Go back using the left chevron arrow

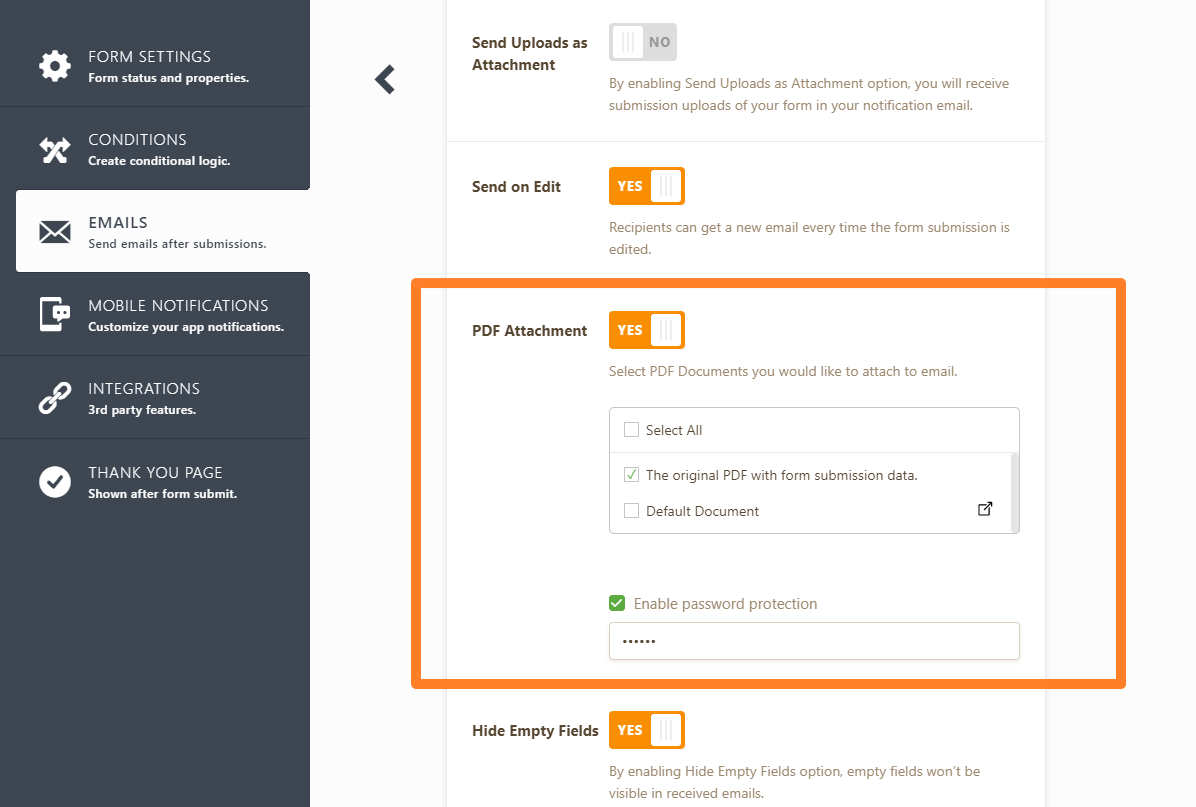click(x=385, y=79)
